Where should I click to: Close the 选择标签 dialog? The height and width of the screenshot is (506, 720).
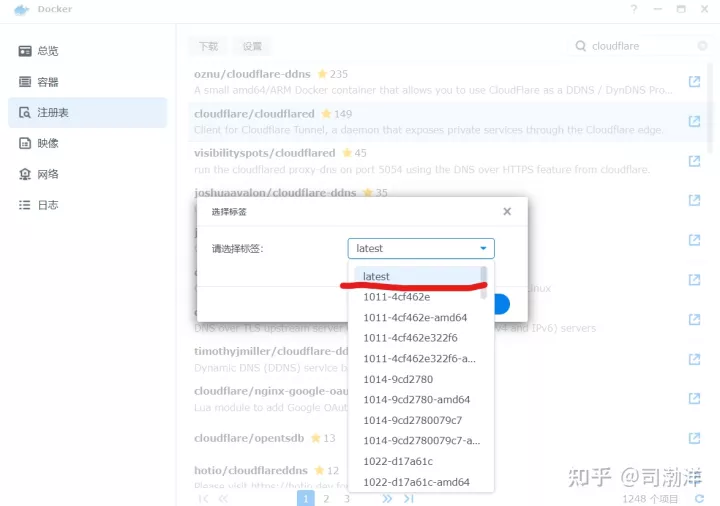click(x=507, y=212)
